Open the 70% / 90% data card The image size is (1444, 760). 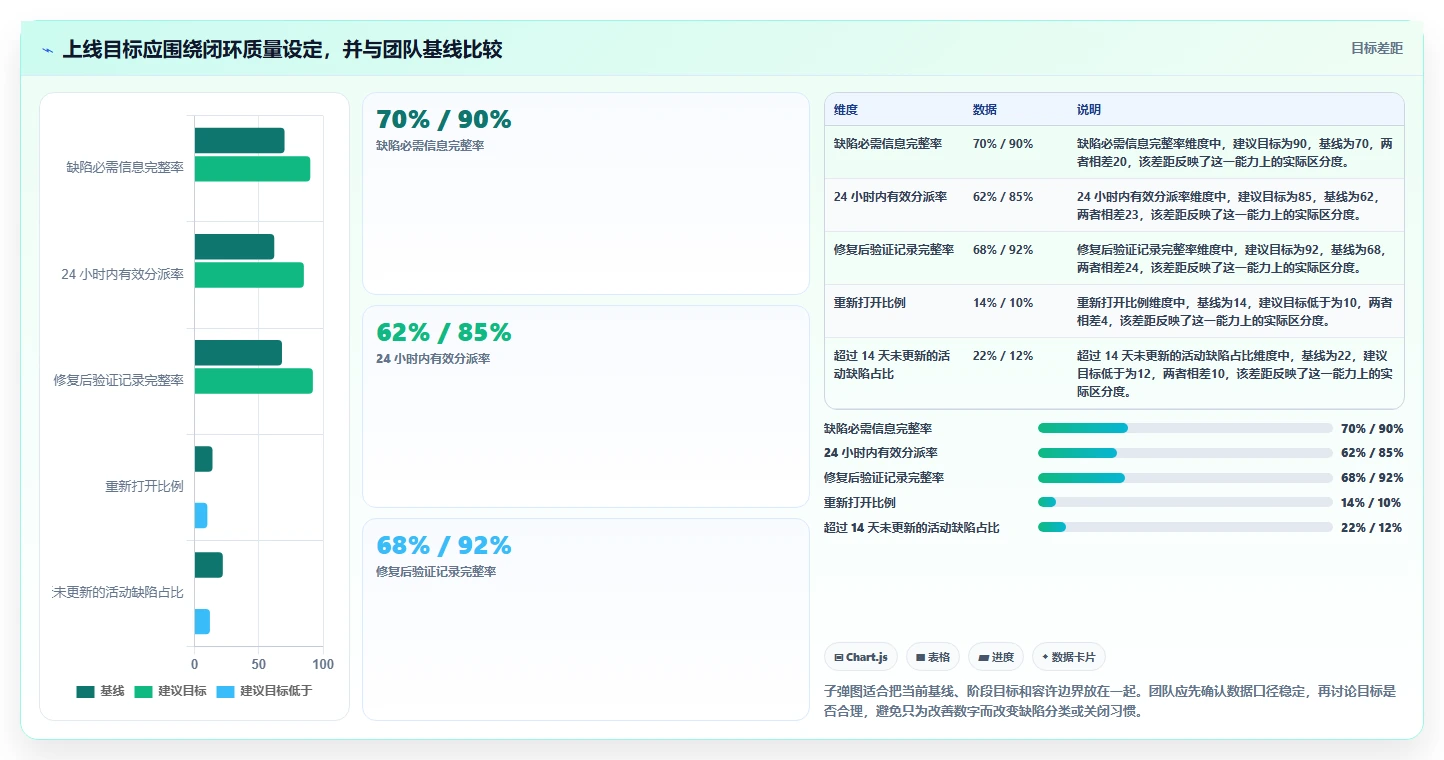tap(586, 194)
